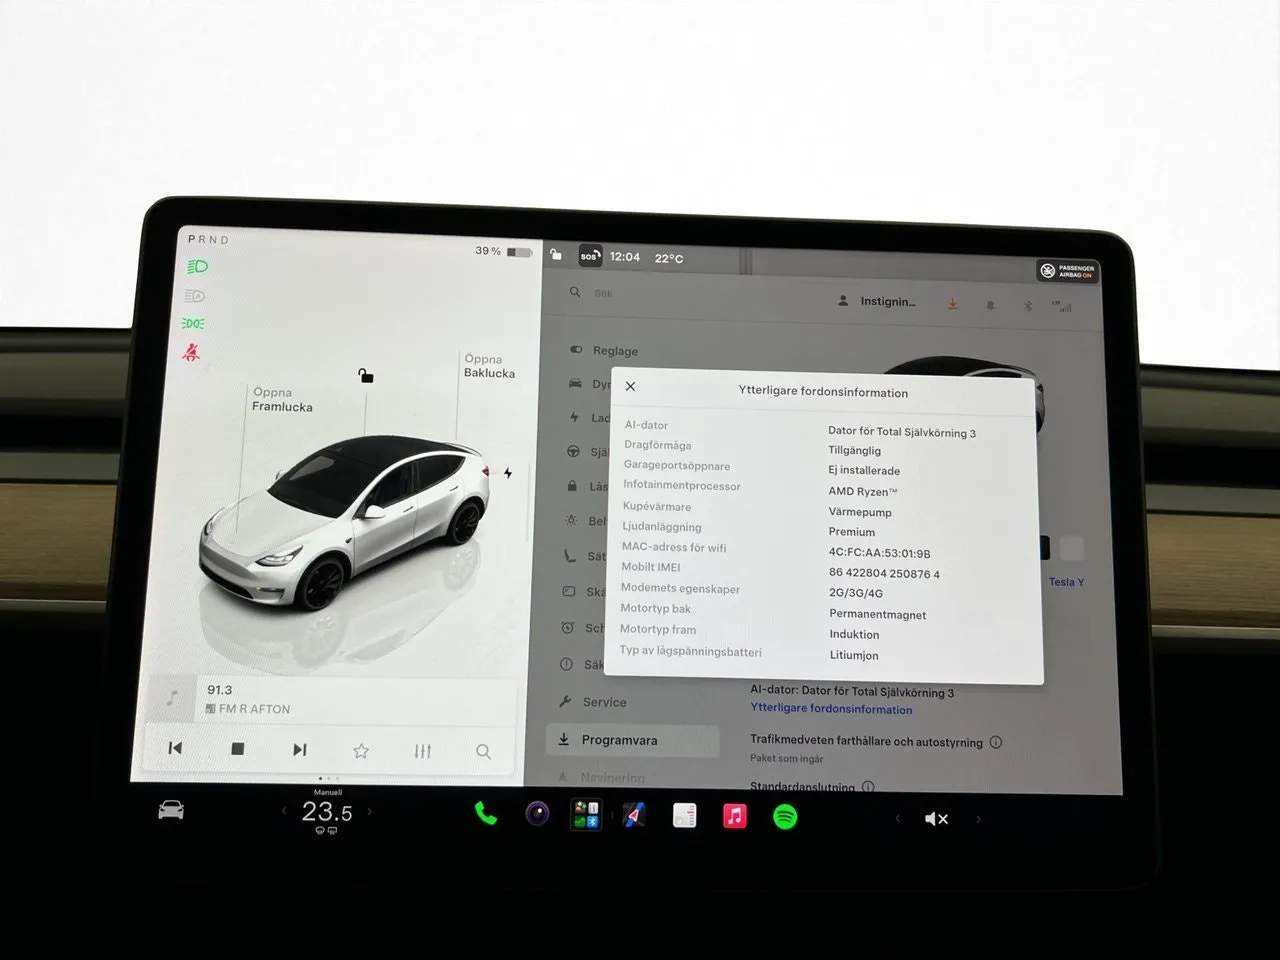This screenshot has width=1280, height=960.
Task: Select the white color swatch
Action: tap(1071, 548)
